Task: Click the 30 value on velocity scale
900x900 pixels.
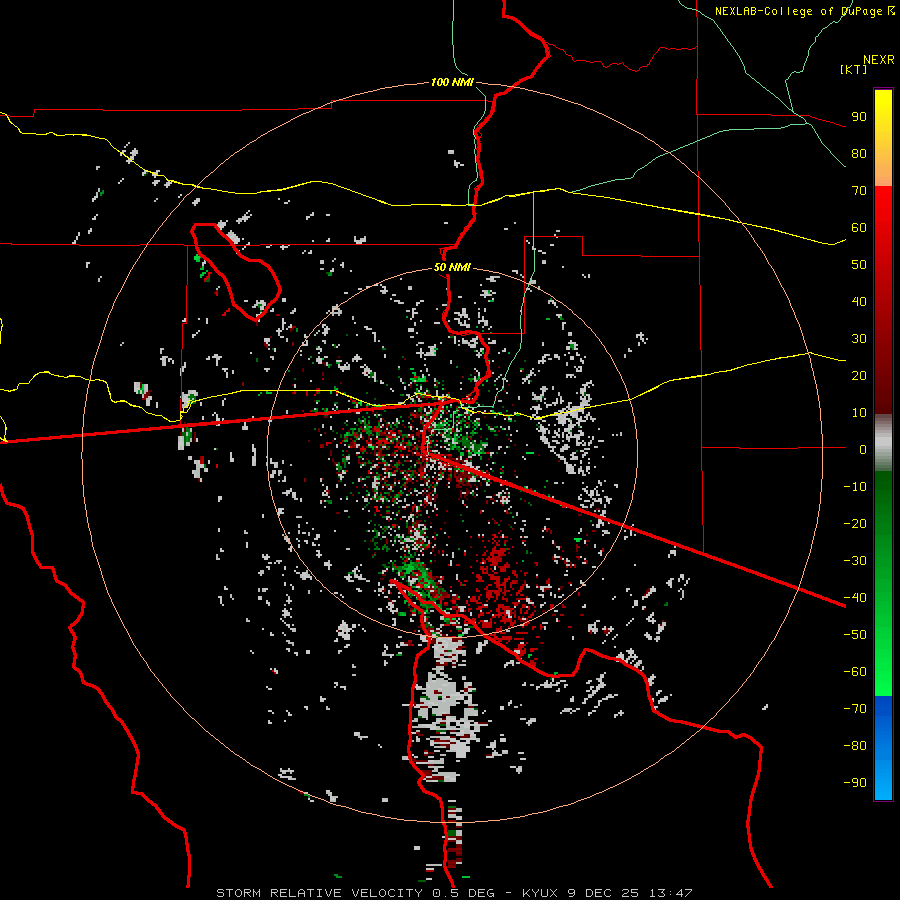Action: click(x=859, y=339)
